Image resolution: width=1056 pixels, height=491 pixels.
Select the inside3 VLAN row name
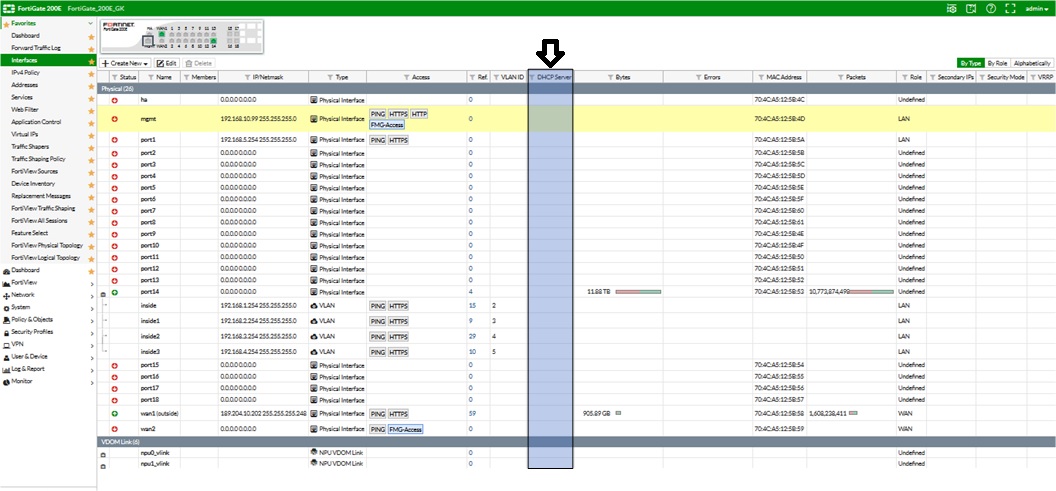pyautogui.click(x=150, y=352)
